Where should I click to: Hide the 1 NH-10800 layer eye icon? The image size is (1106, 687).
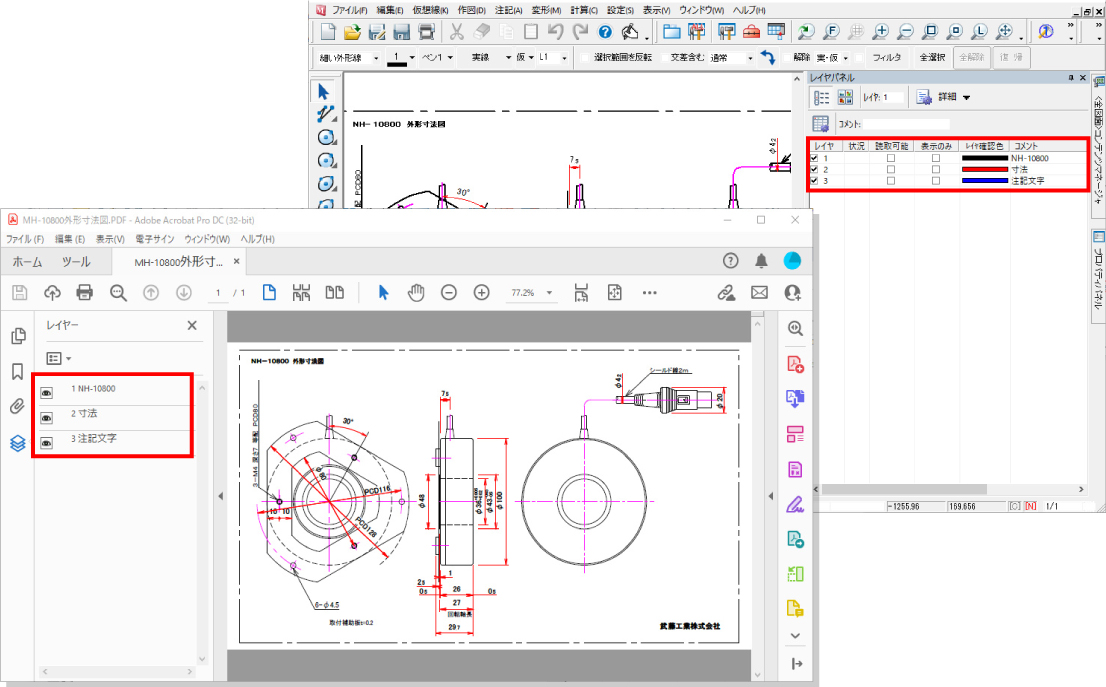click(46, 394)
